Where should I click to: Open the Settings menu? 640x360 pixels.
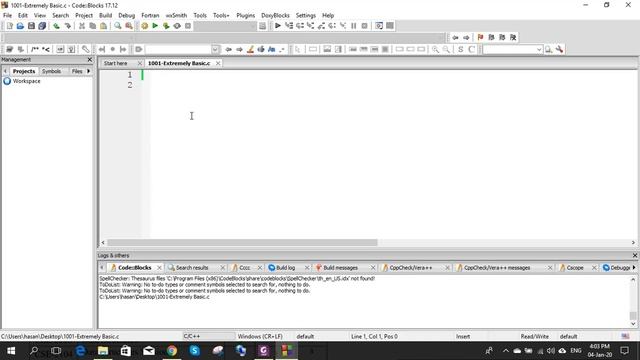(x=306, y=15)
